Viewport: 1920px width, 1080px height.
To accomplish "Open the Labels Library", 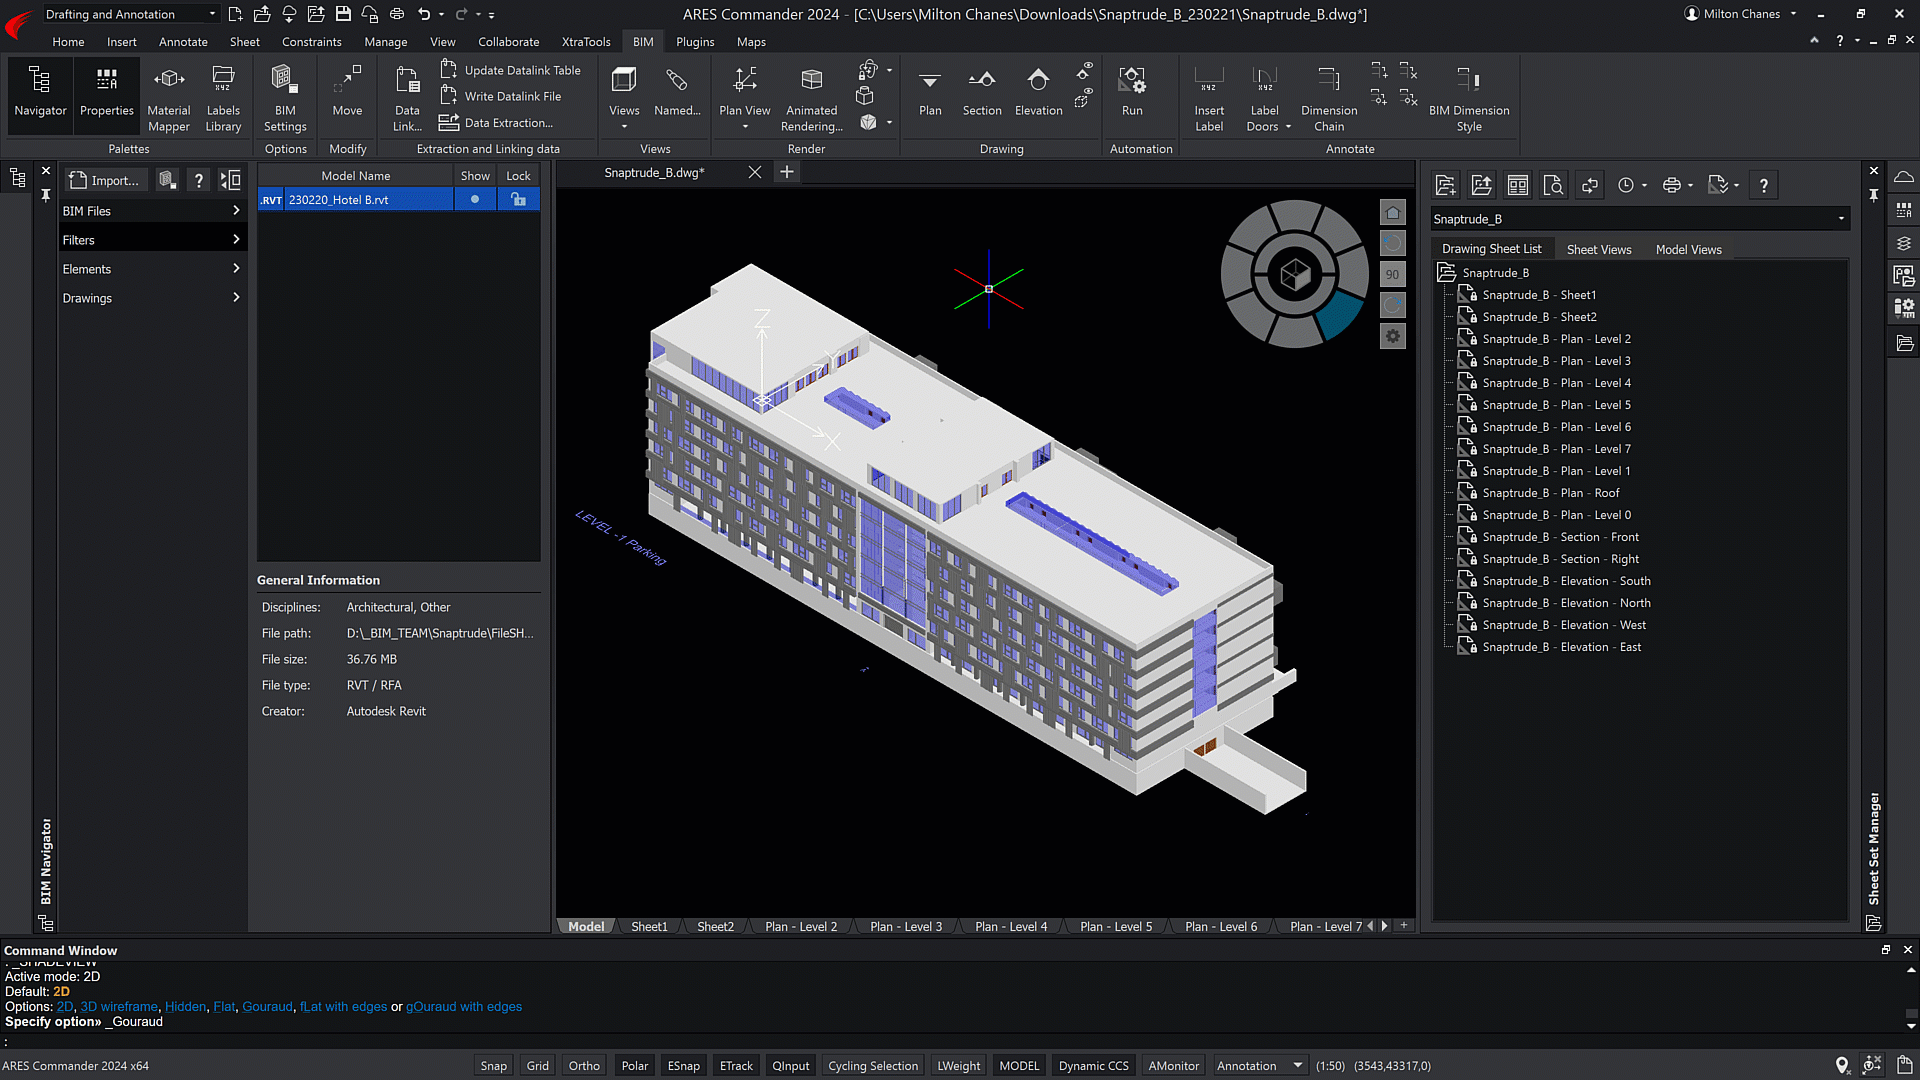I will click(223, 99).
